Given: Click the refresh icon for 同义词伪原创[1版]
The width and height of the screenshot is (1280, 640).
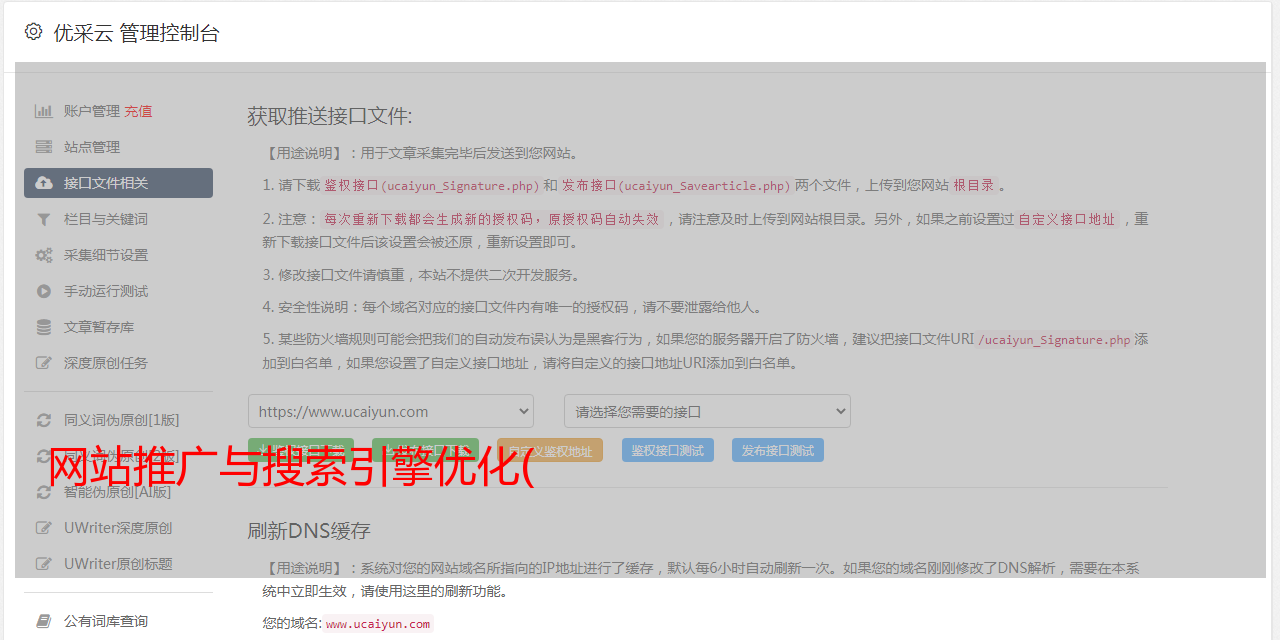Looking at the screenshot, I should pyautogui.click(x=44, y=420).
